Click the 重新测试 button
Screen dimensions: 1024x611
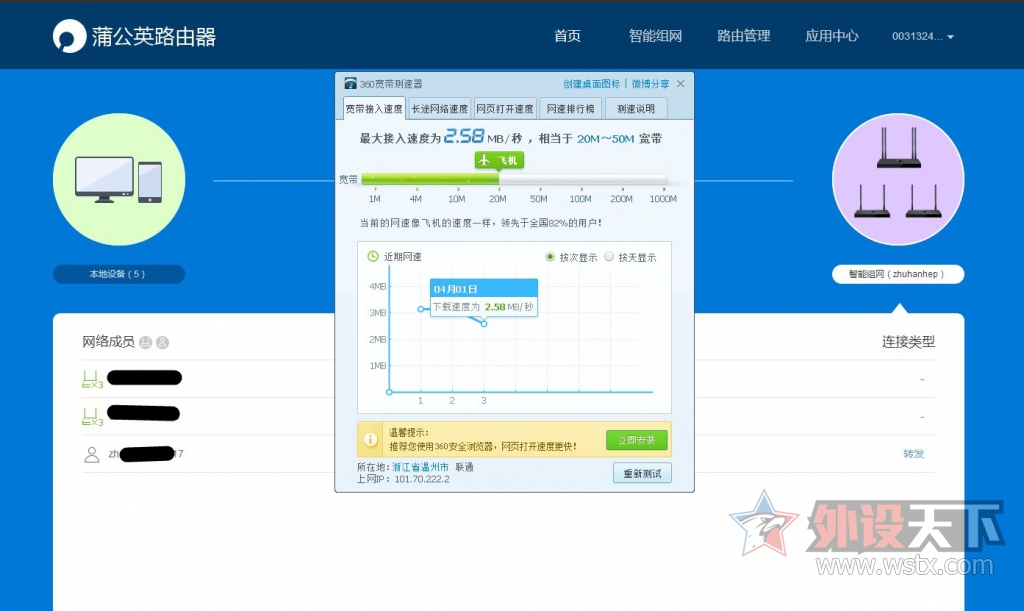(x=642, y=473)
